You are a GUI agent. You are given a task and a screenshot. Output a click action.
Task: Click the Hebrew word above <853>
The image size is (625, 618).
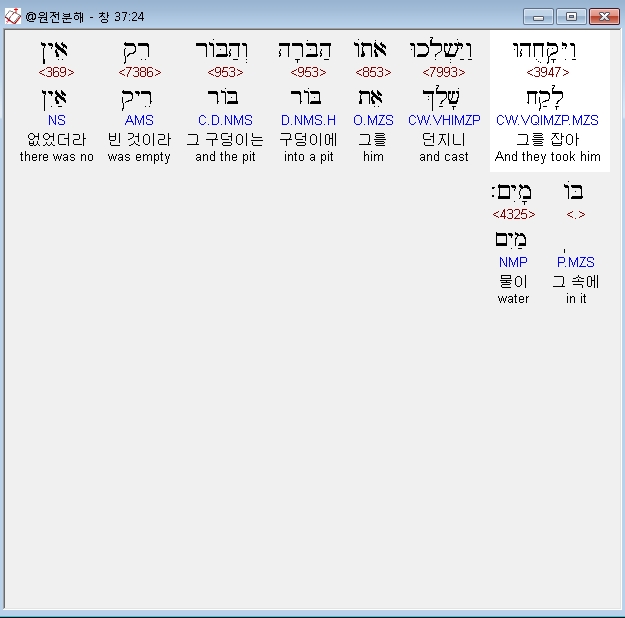tap(370, 49)
